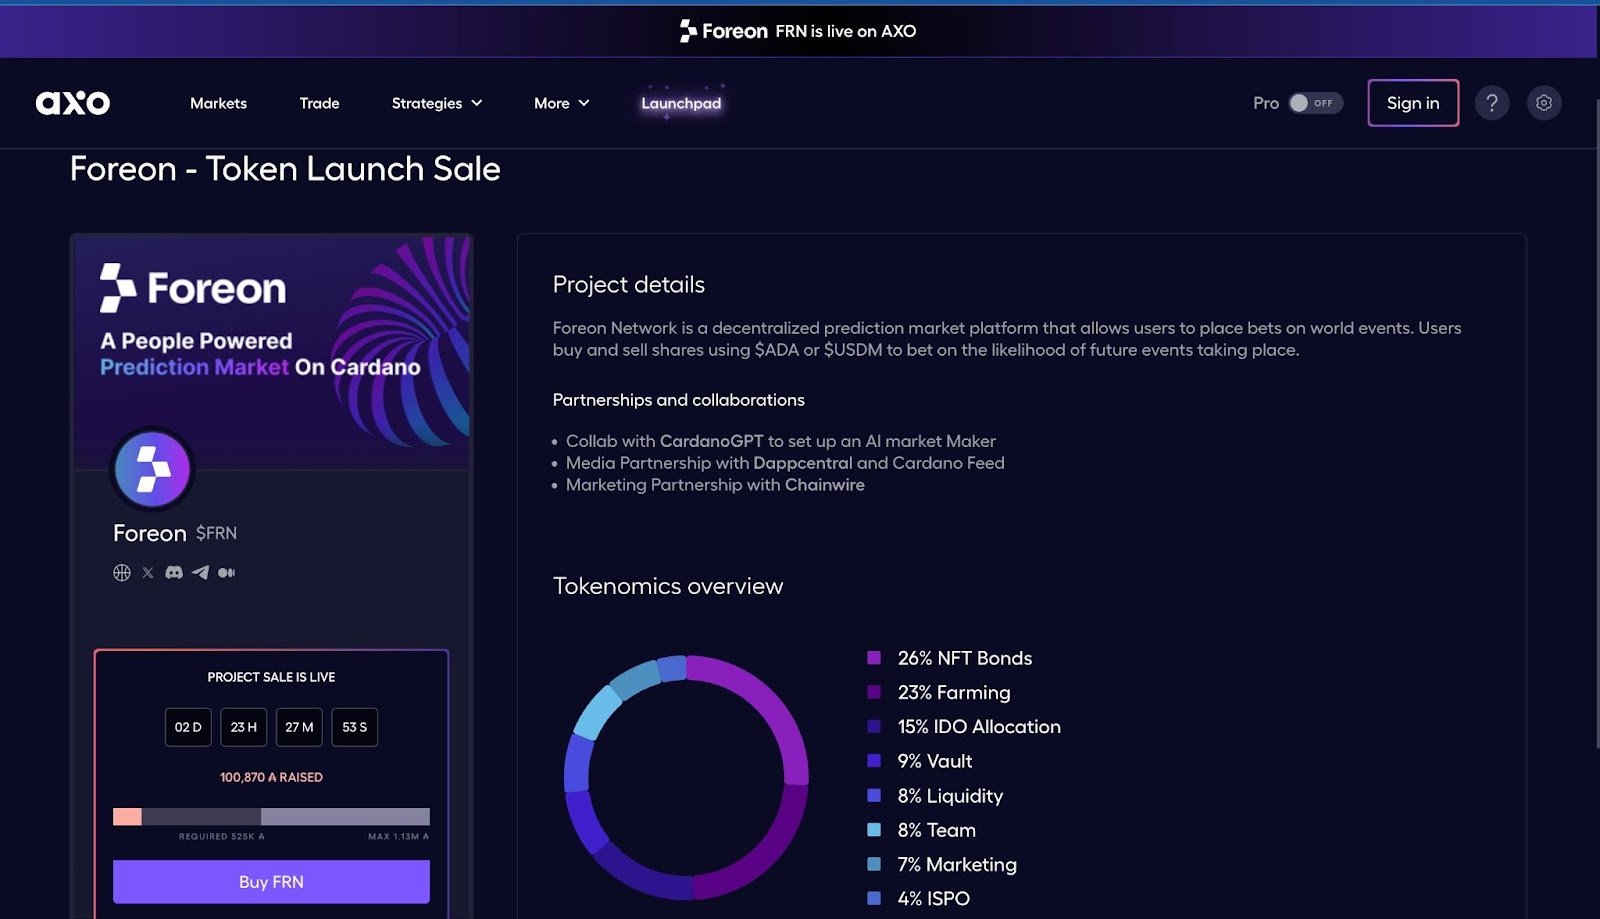Click the 26% NFT Bonds color swatch
This screenshot has height=919, width=1600.
point(874,658)
